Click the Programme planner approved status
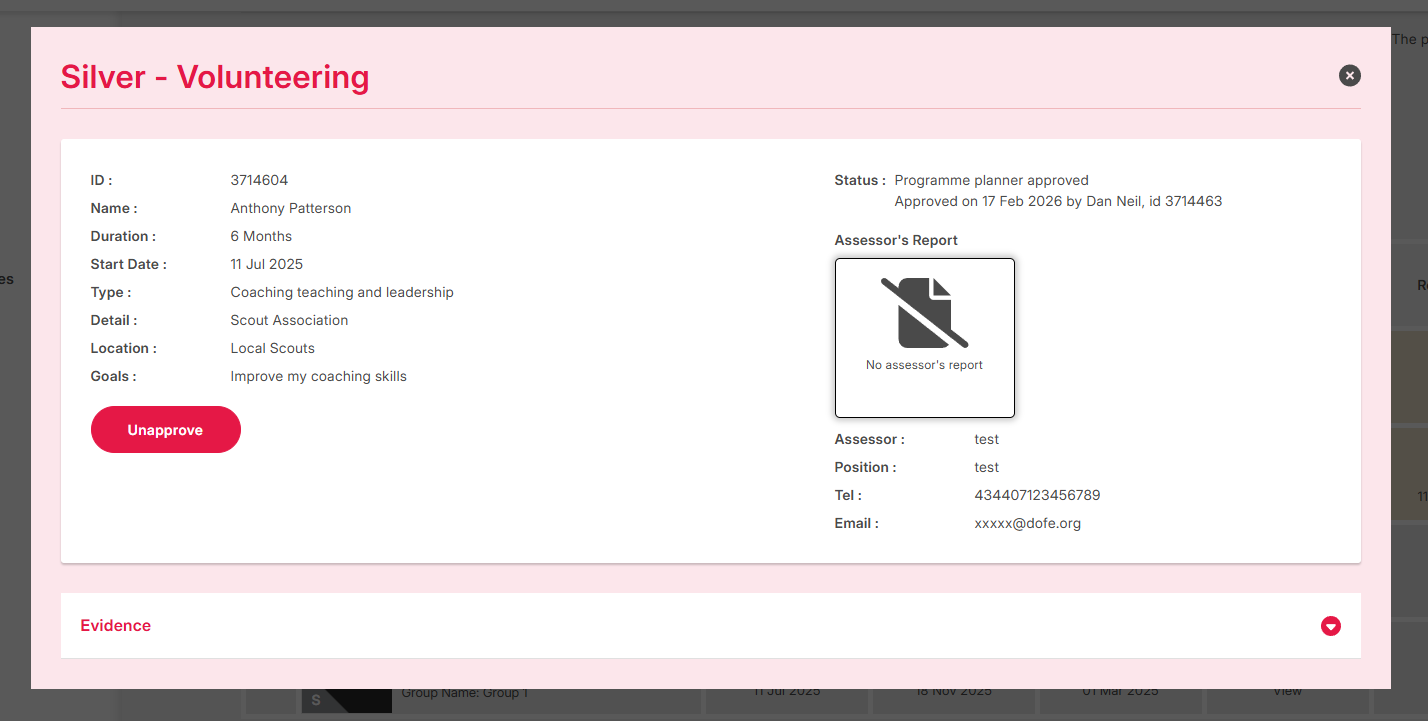 pos(991,180)
